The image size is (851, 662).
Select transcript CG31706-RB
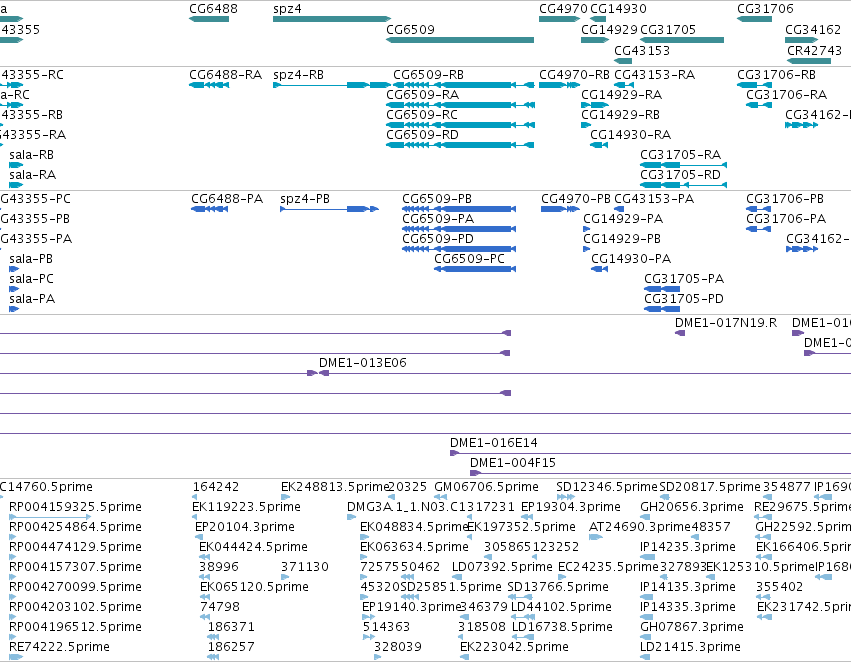coord(776,74)
